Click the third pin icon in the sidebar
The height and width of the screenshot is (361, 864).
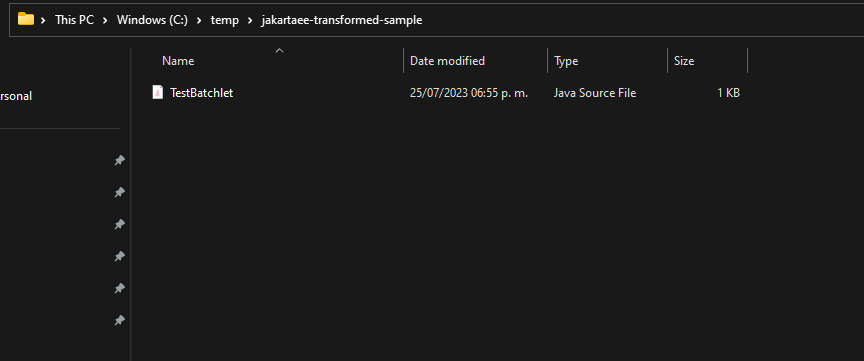[x=119, y=224]
